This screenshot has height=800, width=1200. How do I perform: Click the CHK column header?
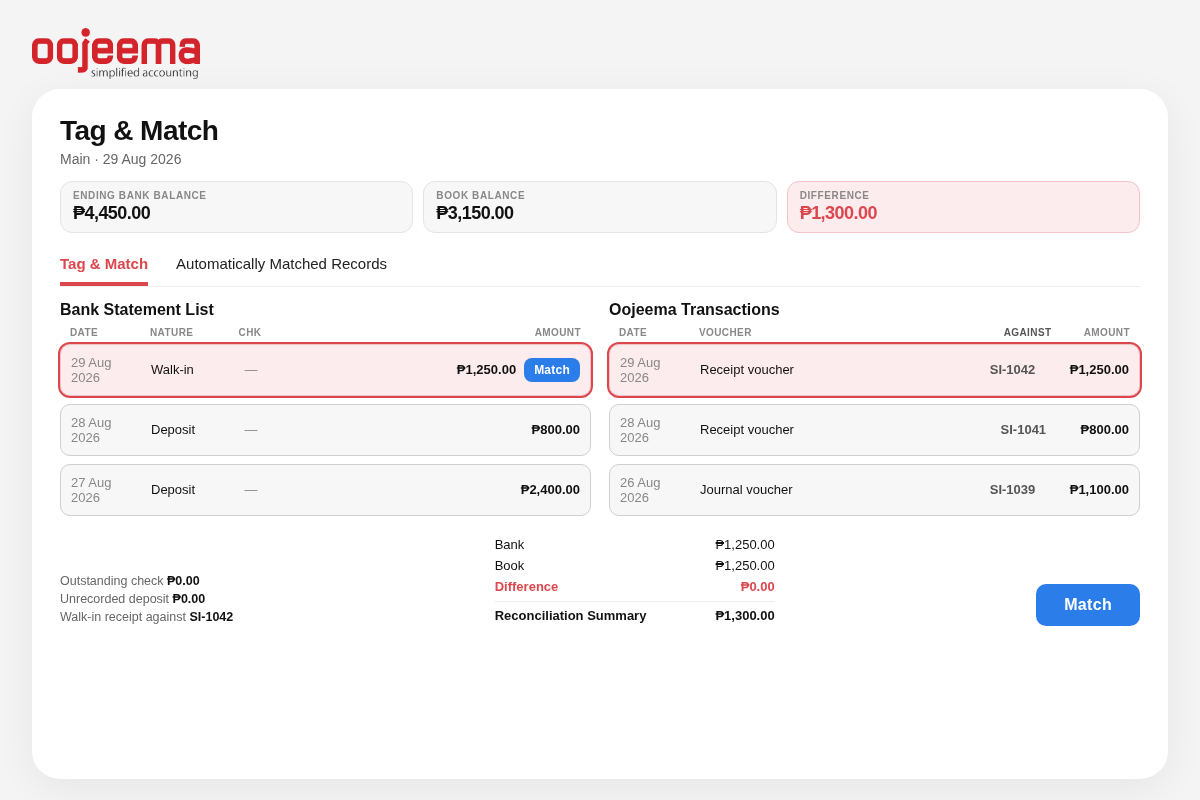pyautogui.click(x=250, y=333)
